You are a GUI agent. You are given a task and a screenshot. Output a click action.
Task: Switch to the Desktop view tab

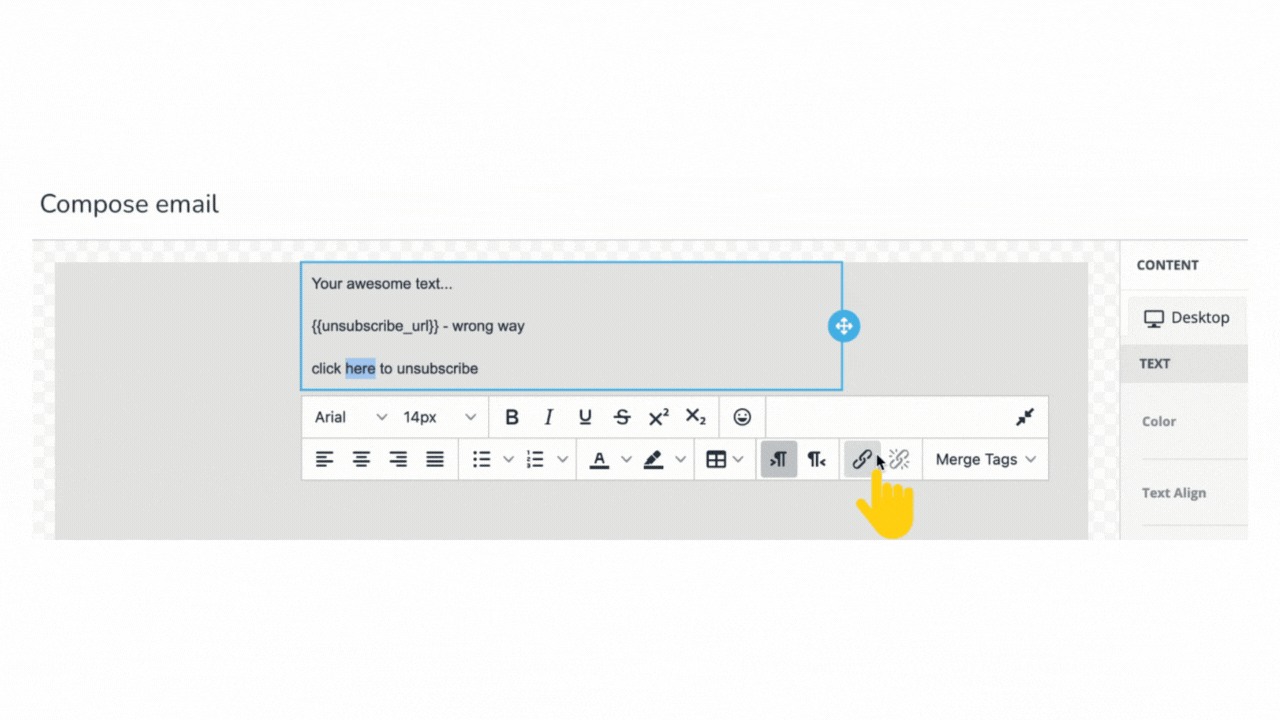click(1187, 318)
